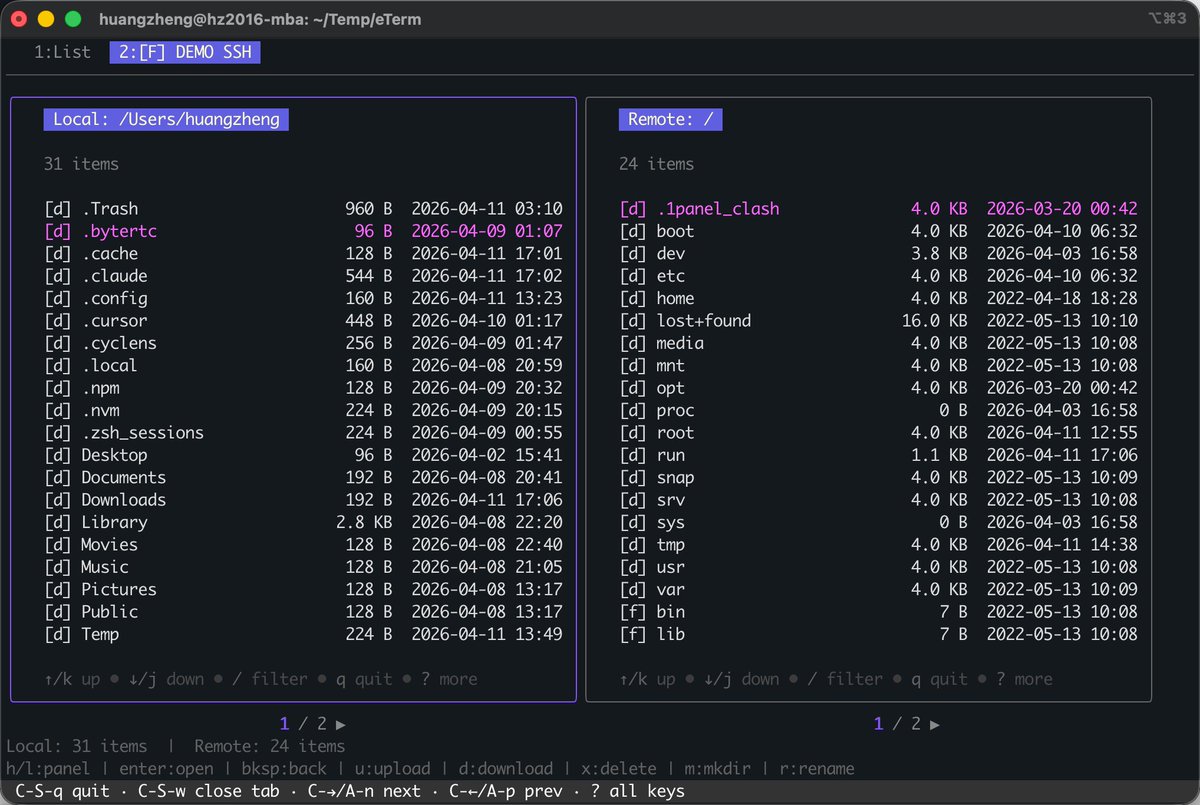Open the Public folder

(x=303, y=612)
